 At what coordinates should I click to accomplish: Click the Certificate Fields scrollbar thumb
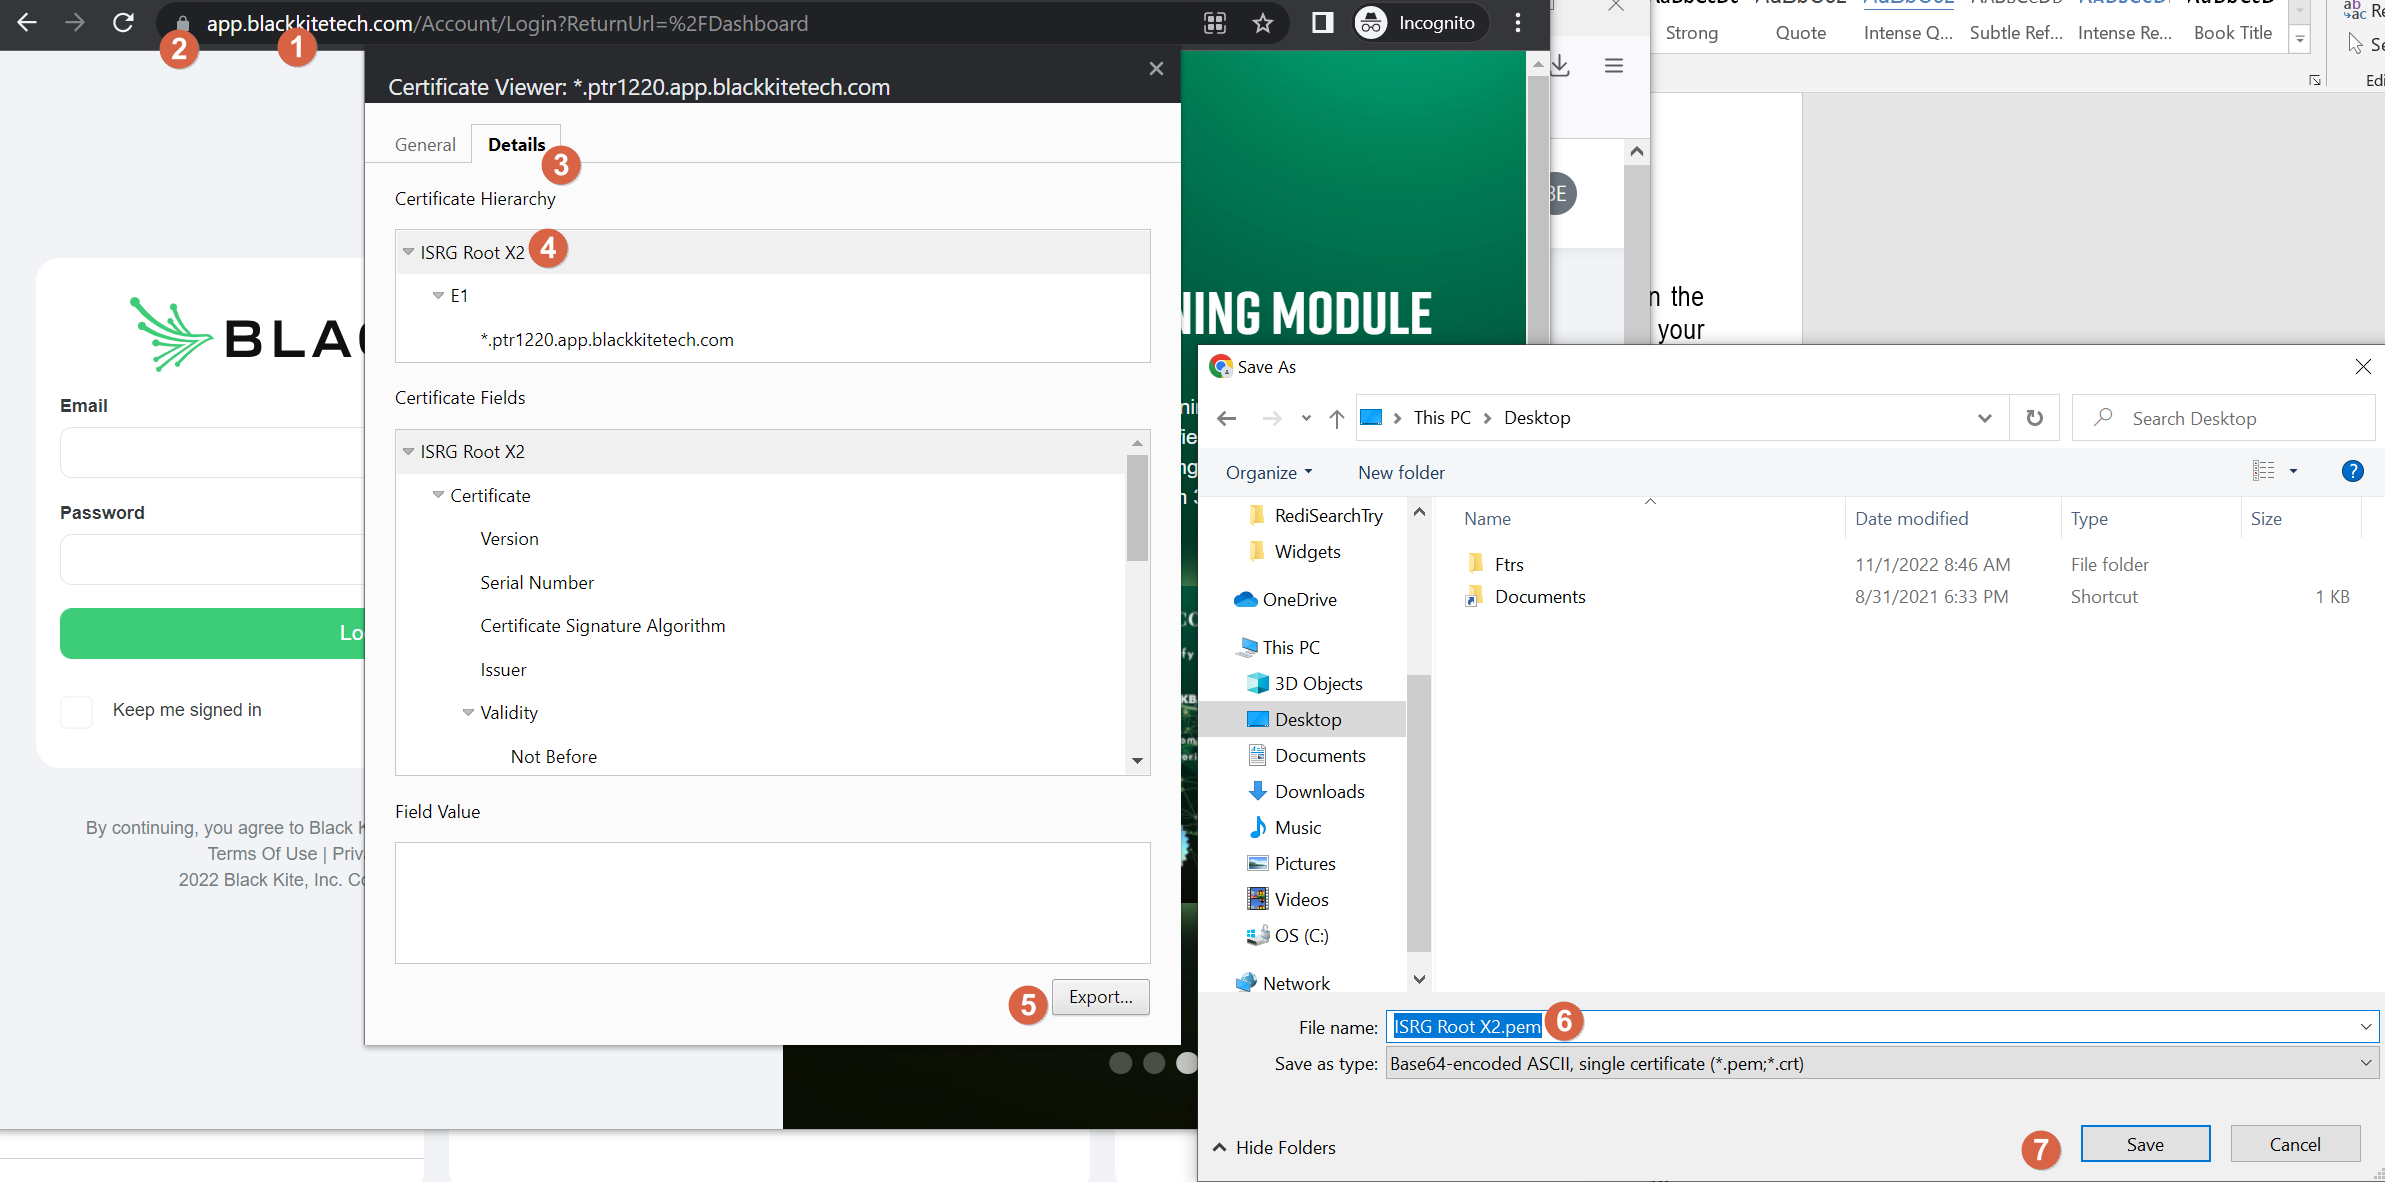1137,508
